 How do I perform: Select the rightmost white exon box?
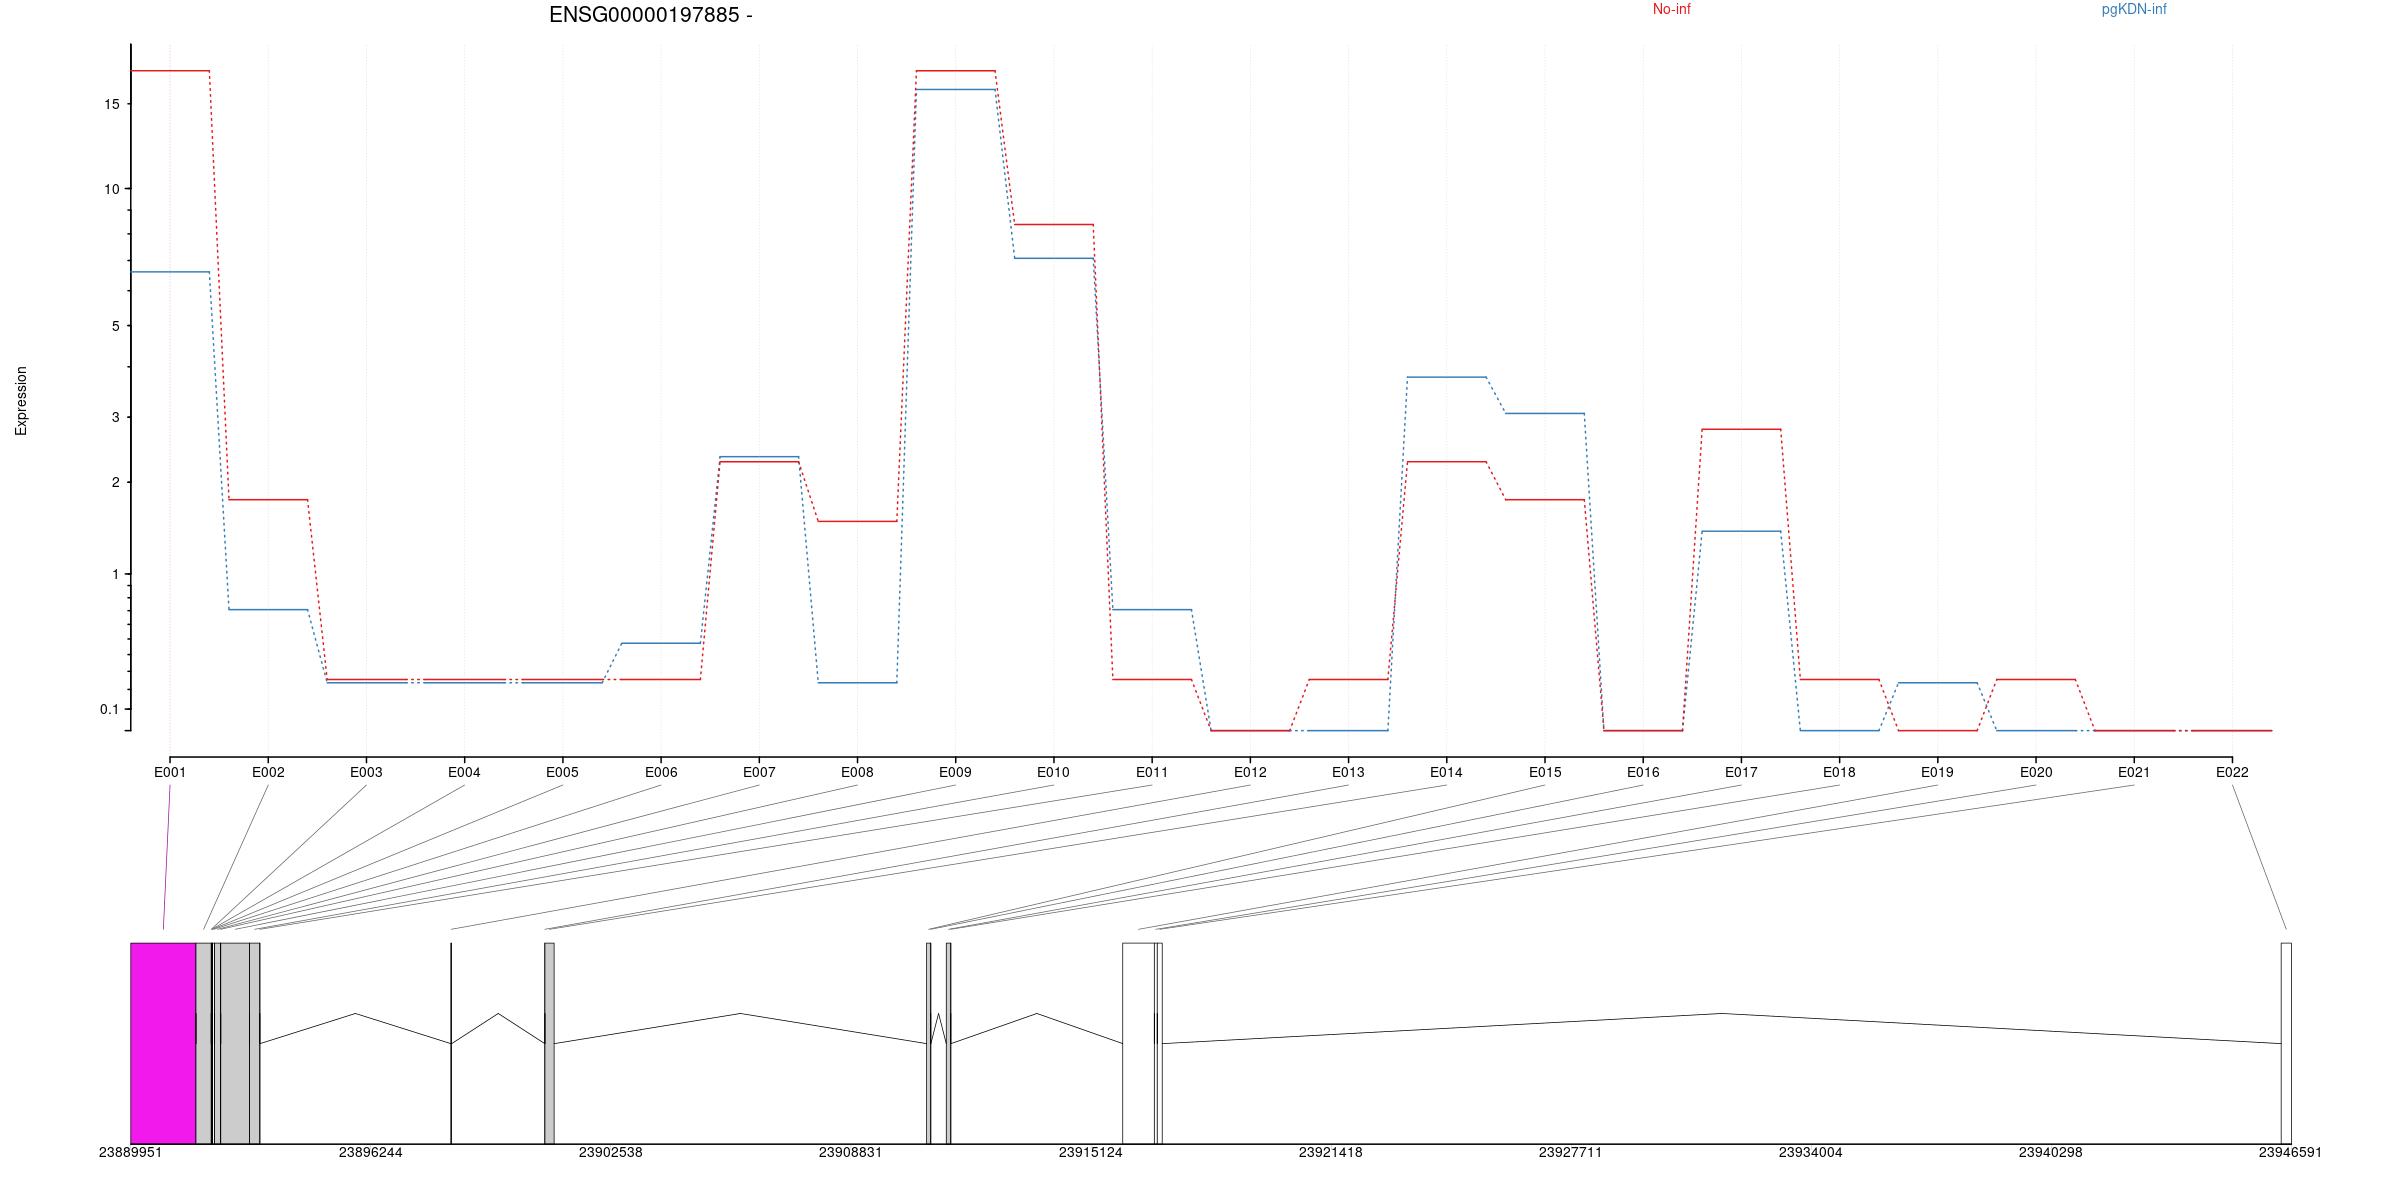point(2286,1043)
